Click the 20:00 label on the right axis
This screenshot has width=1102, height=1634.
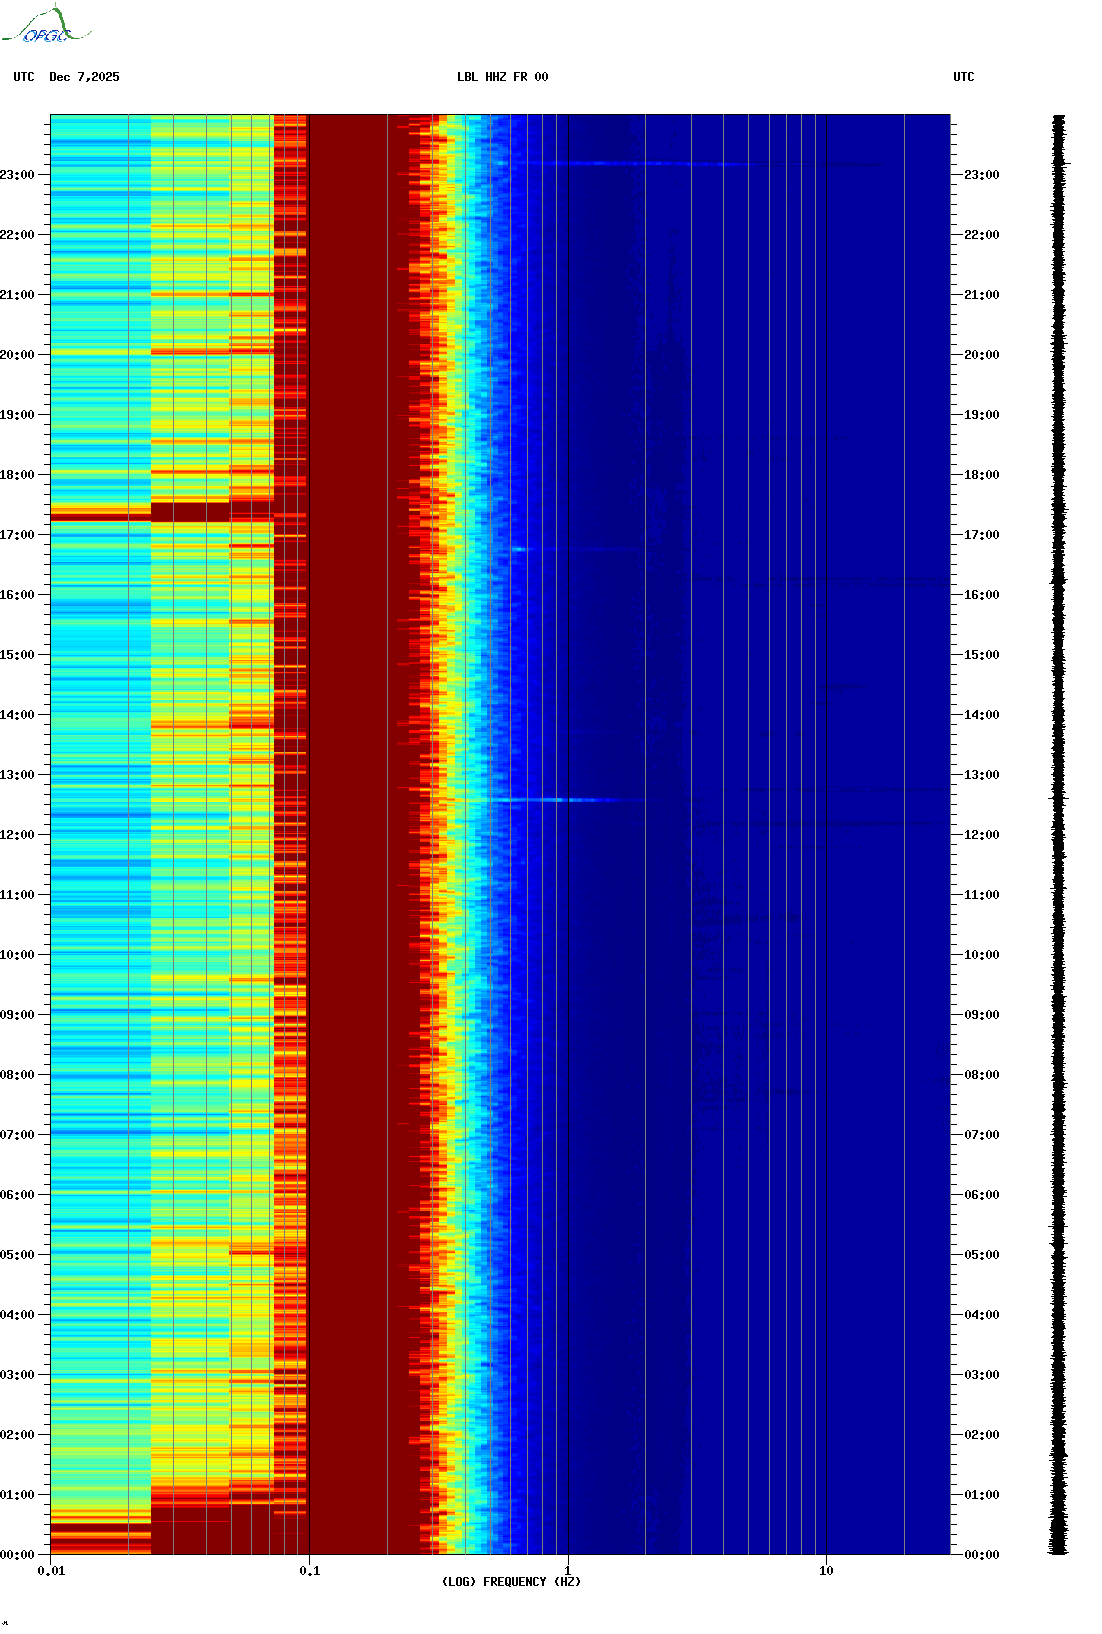click(x=981, y=355)
